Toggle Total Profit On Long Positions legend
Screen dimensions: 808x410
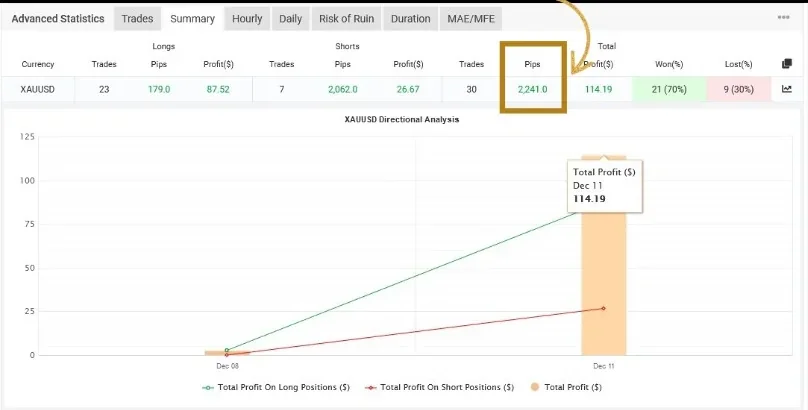click(276, 387)
